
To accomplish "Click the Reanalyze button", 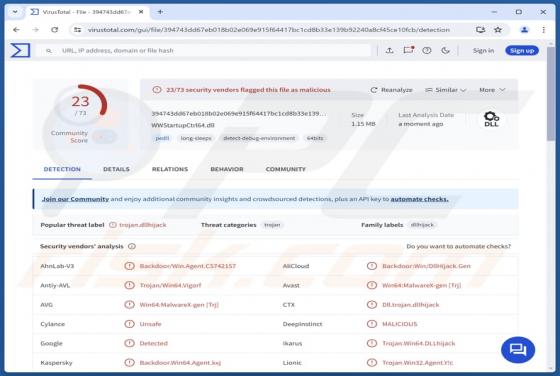I will 391,90.
